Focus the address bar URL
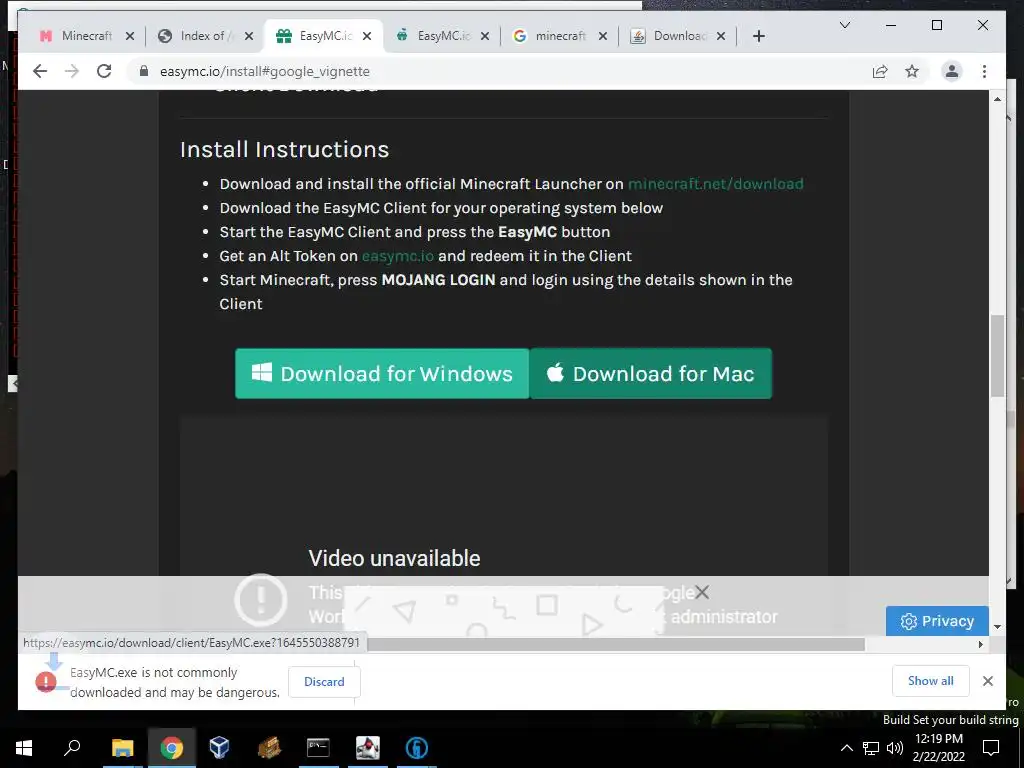The image size is (1024, 768). [264, 71]
